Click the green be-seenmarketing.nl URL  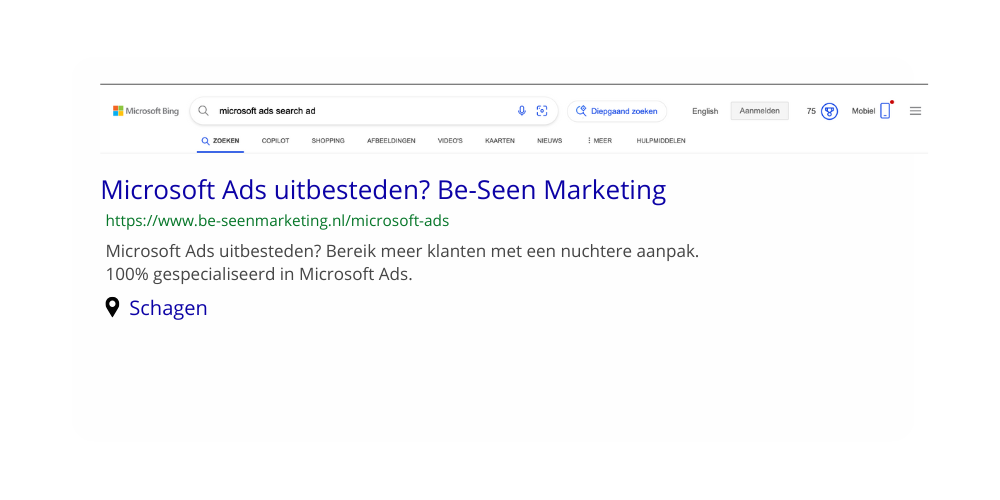(x=277, y=221)
